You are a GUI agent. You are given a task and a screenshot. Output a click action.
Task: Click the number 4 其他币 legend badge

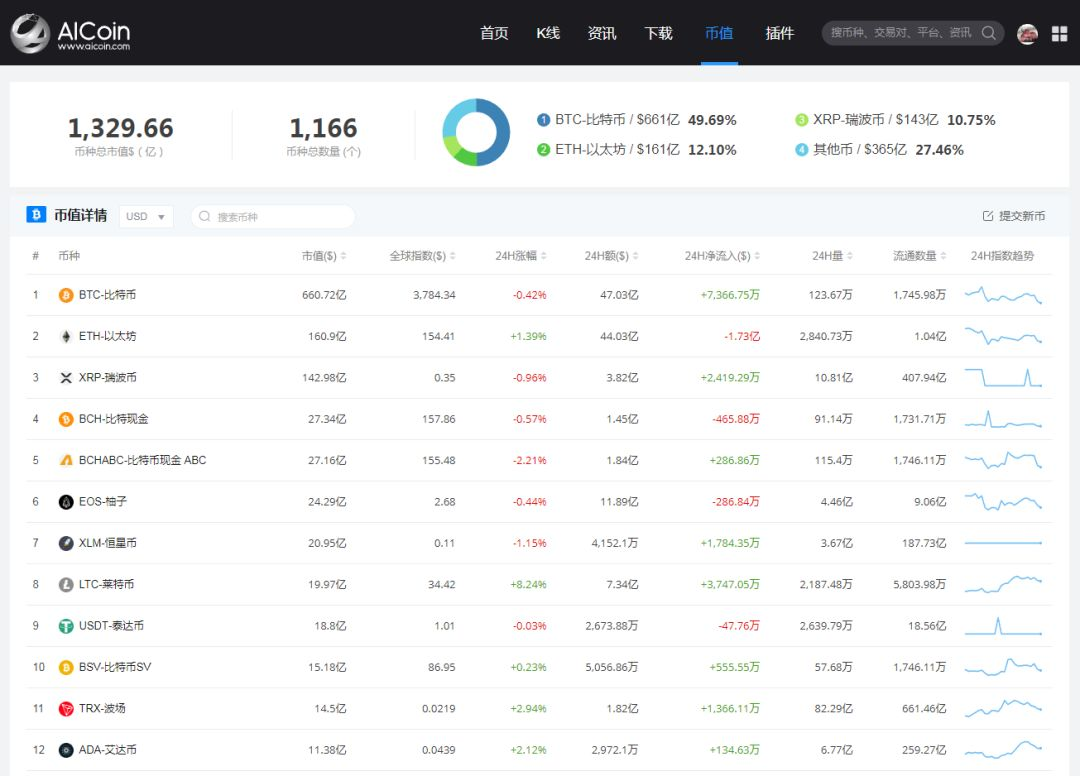pos(801,149)
